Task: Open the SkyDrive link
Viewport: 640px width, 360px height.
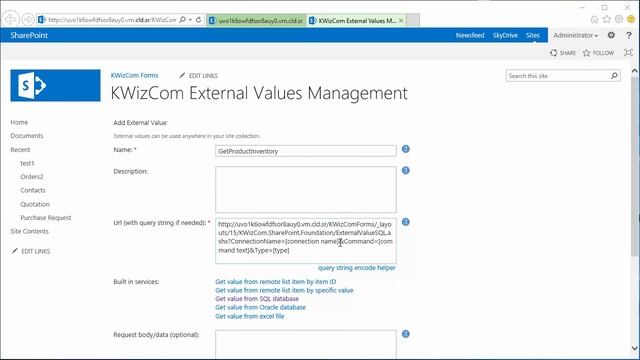Action: (x=505, y=35)
